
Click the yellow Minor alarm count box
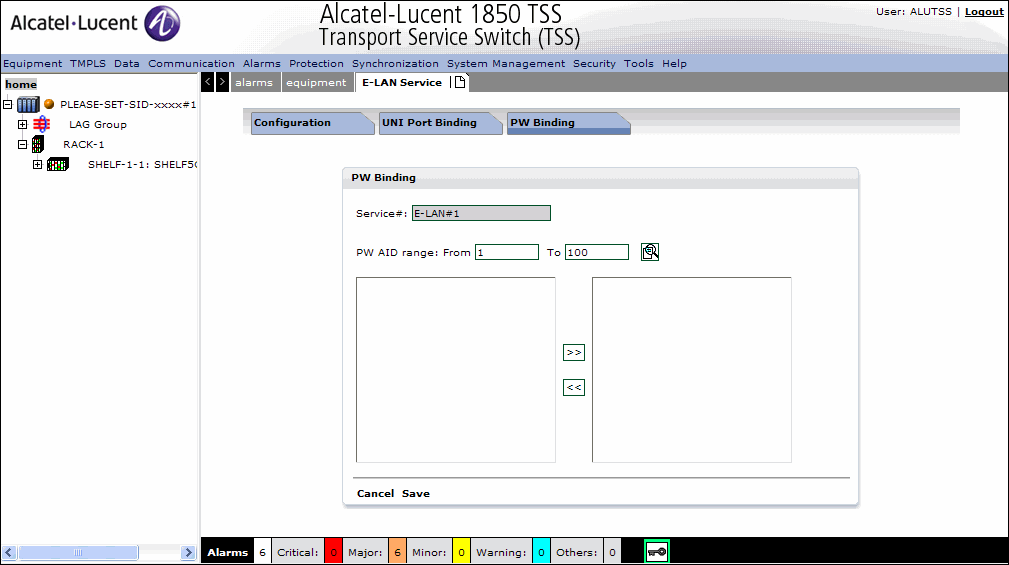(x=461, y=552)
